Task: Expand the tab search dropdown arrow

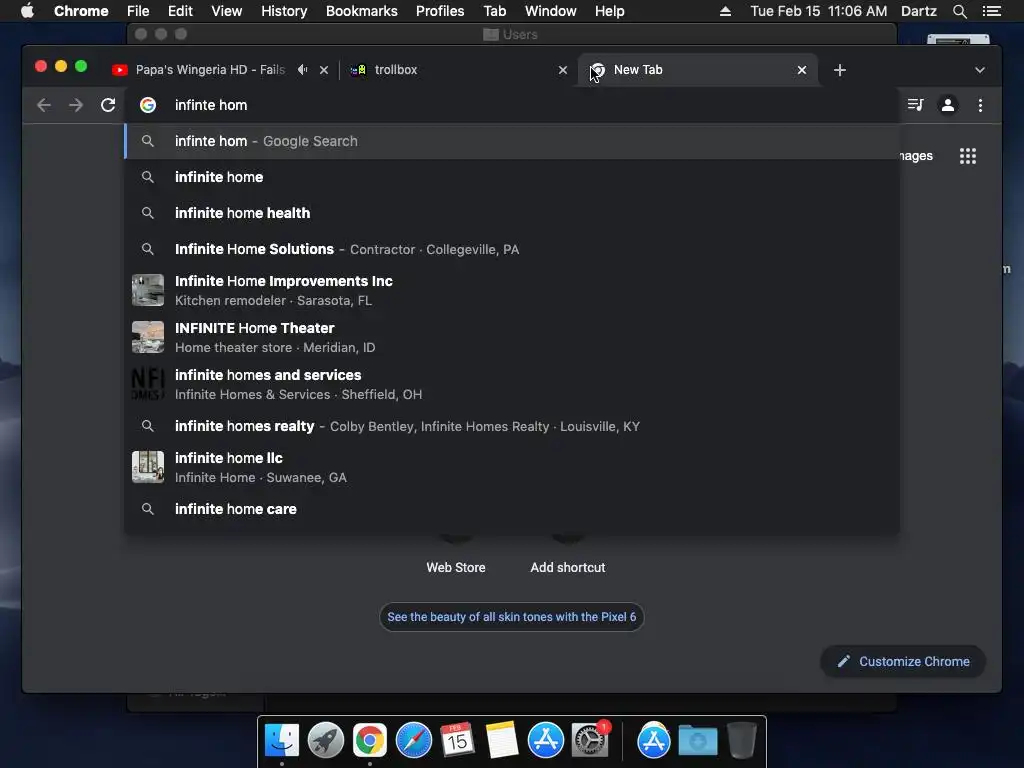Action: [980, 70]
